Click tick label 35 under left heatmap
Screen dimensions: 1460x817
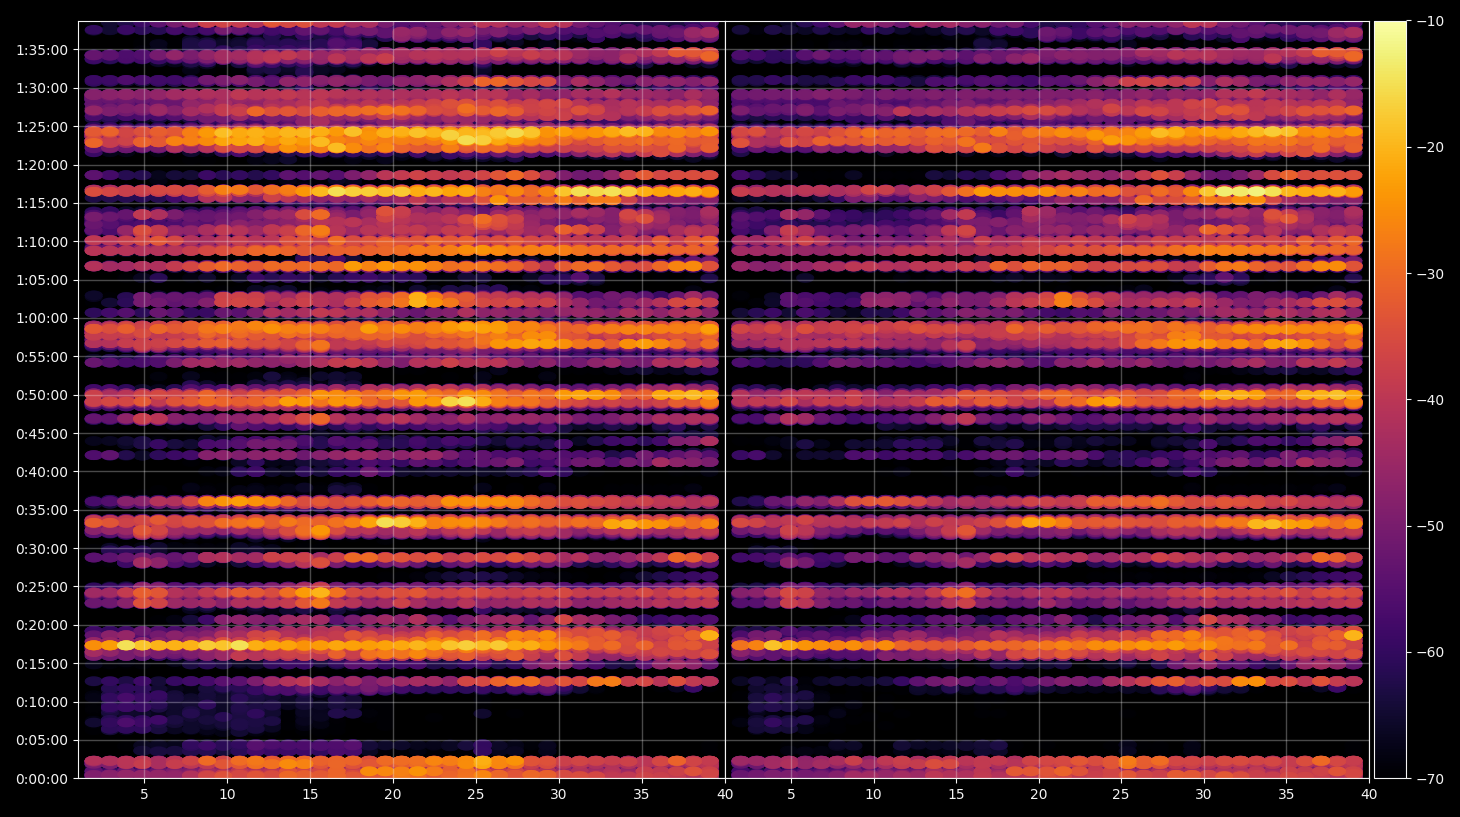tap(642, 795)
